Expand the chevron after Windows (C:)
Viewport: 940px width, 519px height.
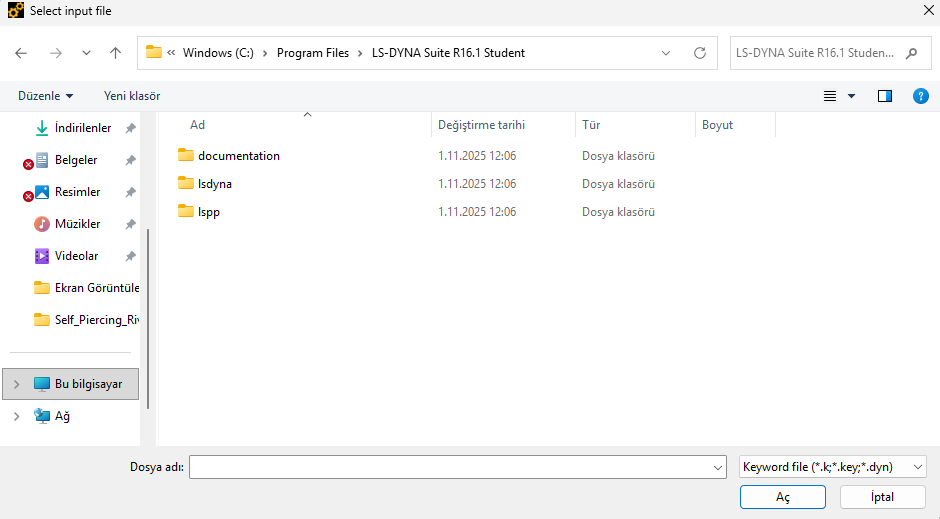click(x=265, y=53)
